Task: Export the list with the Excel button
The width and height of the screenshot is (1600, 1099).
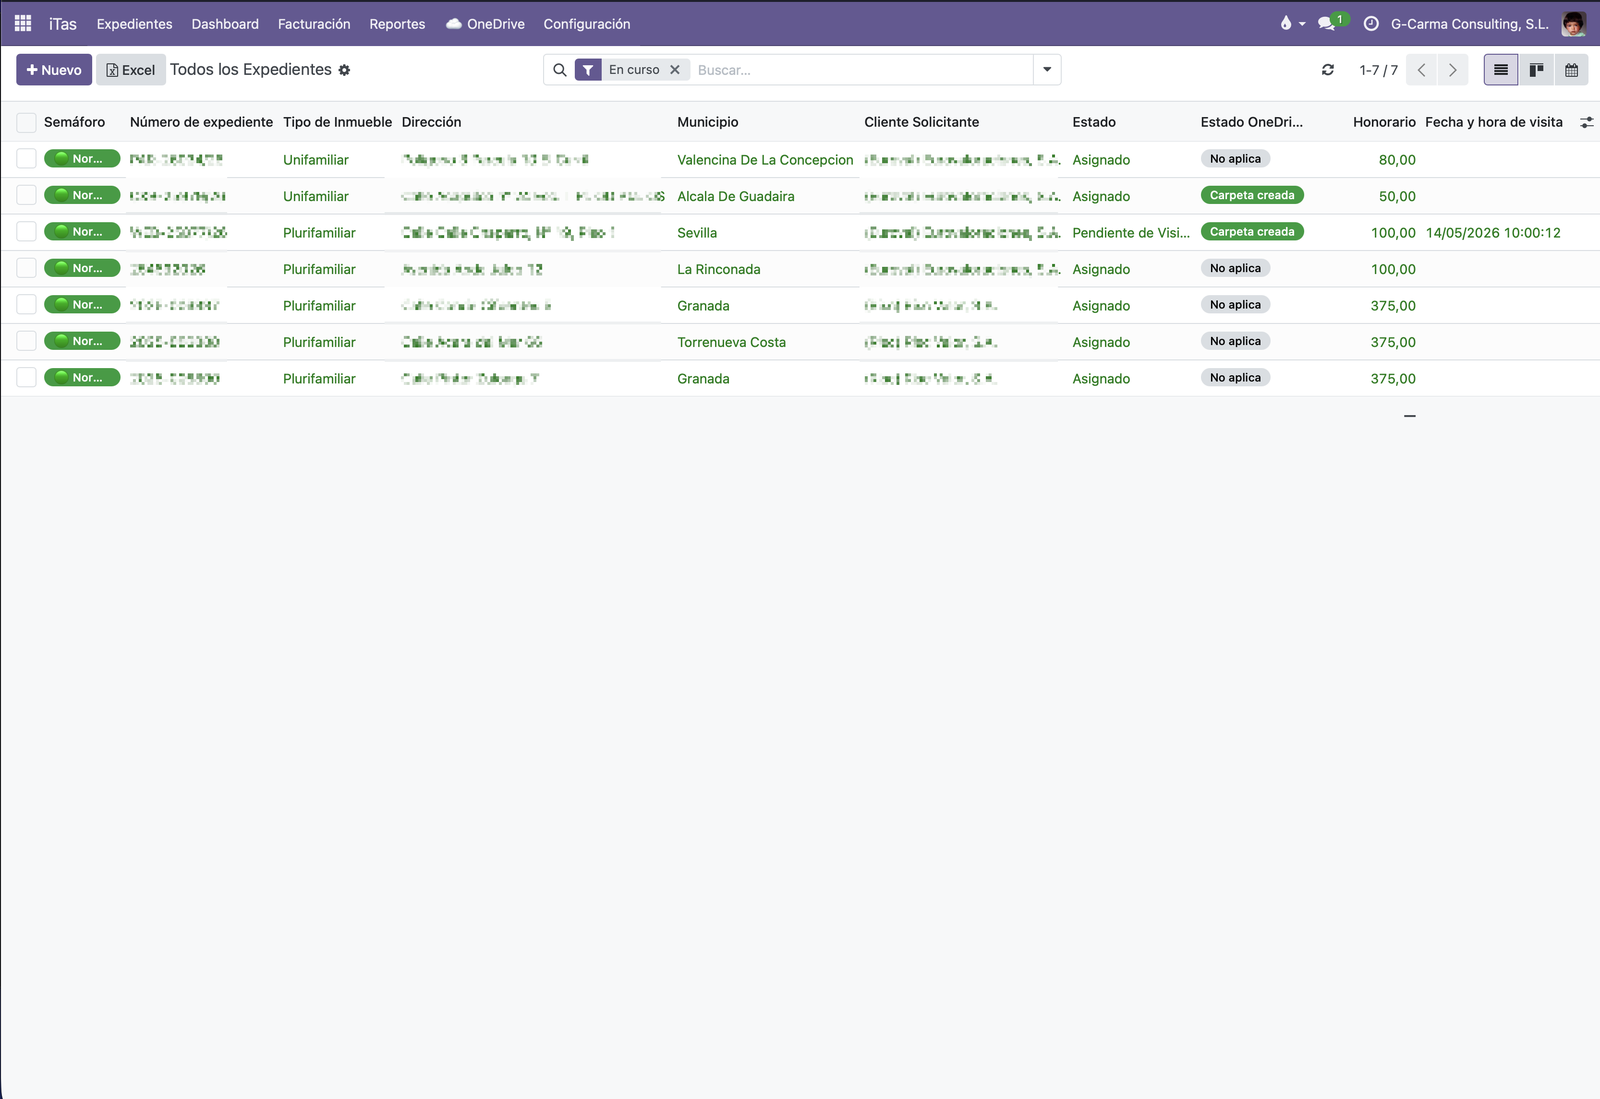Action: [x=131, y=70]
